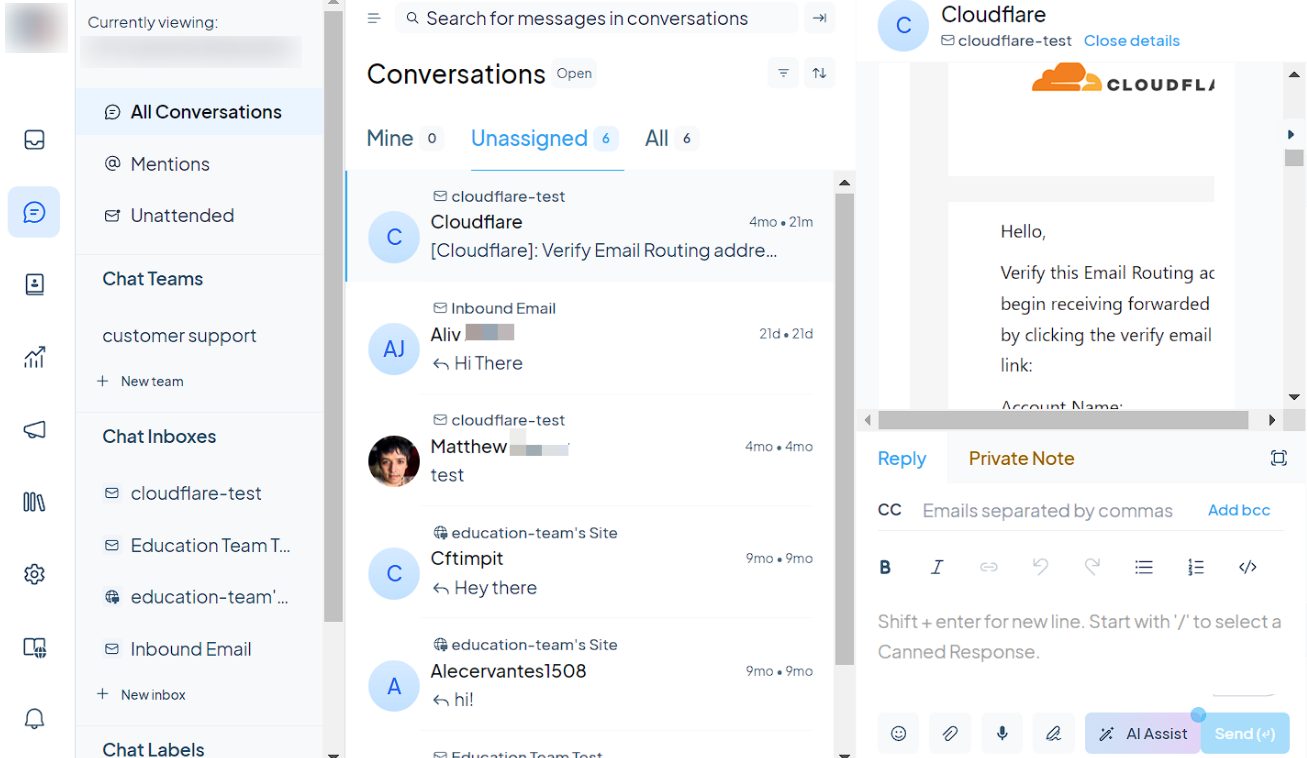
Task: Open the customer support team
Action: [180, 336]
